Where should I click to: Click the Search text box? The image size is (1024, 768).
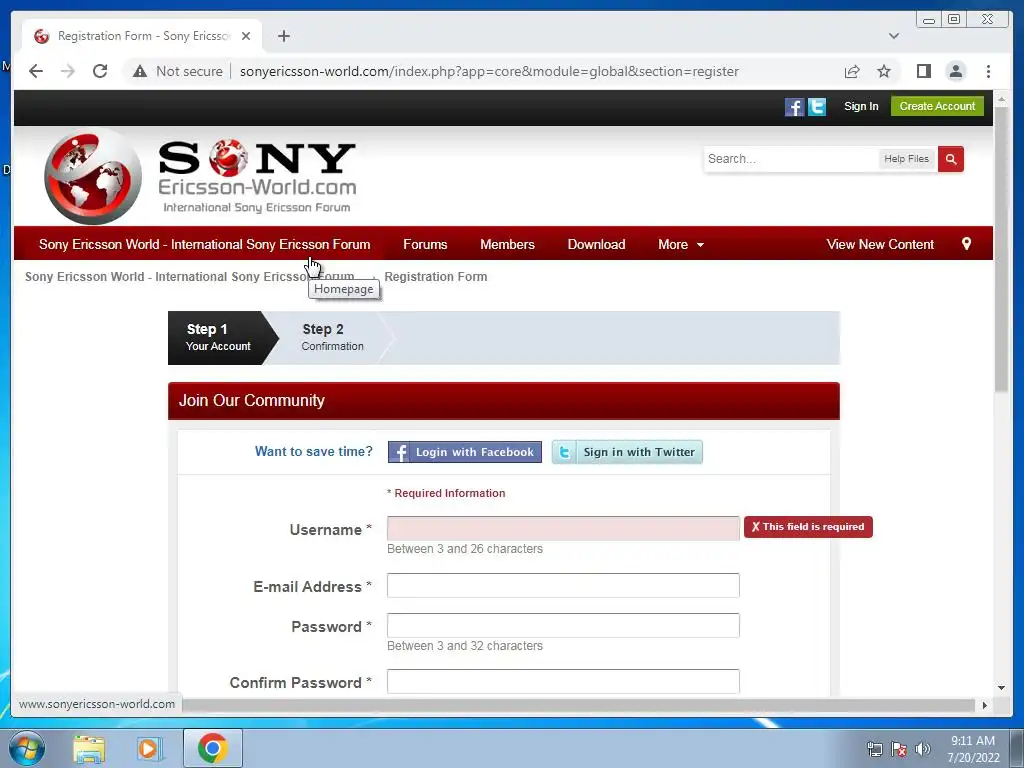790,159
